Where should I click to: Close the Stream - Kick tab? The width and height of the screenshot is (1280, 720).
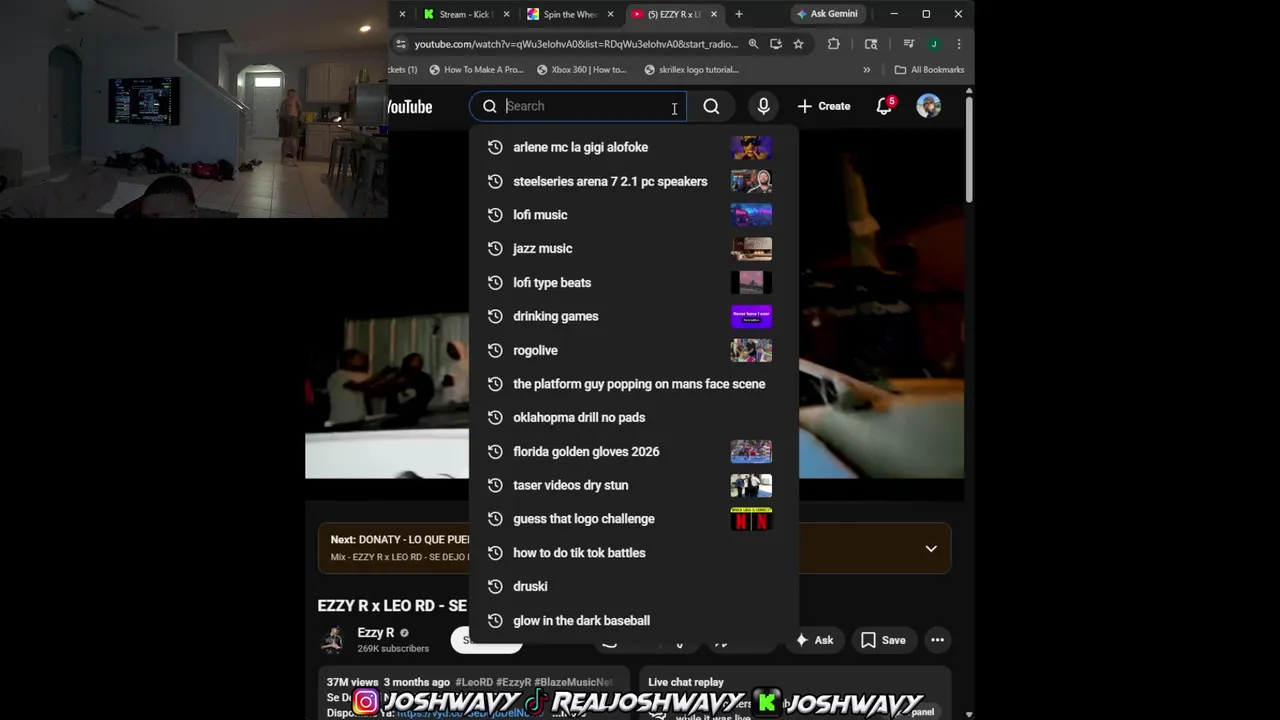point(506,14)
